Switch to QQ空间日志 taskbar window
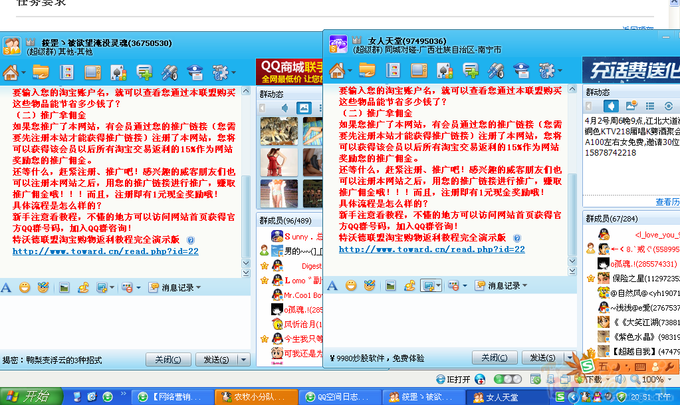 (340, 397)
